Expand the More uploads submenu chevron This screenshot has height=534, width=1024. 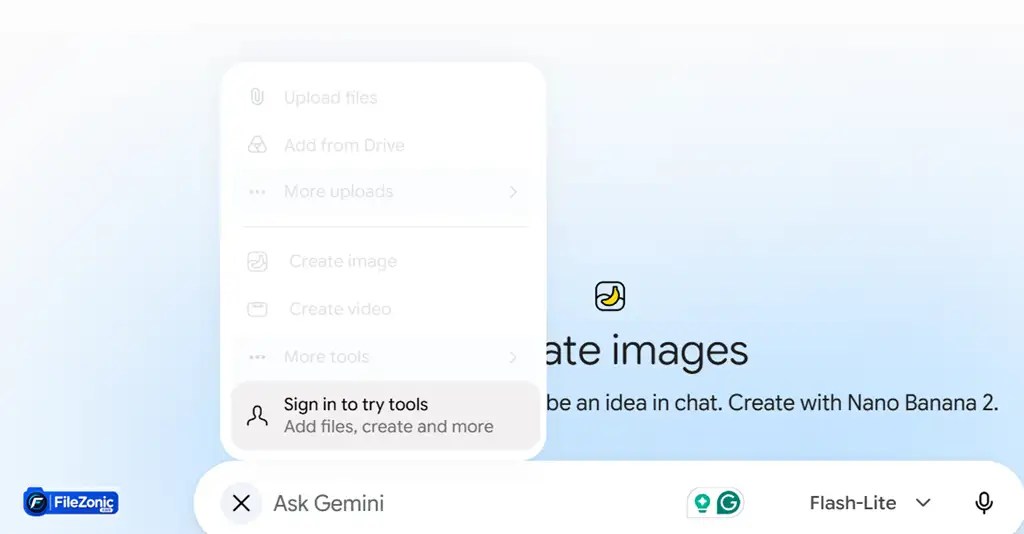[x=513, y=192]
